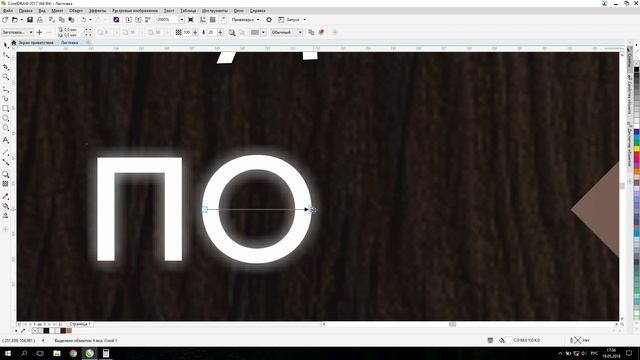
Task: Open the Table menu (Таблица)
Action: (x=188, y=11)
